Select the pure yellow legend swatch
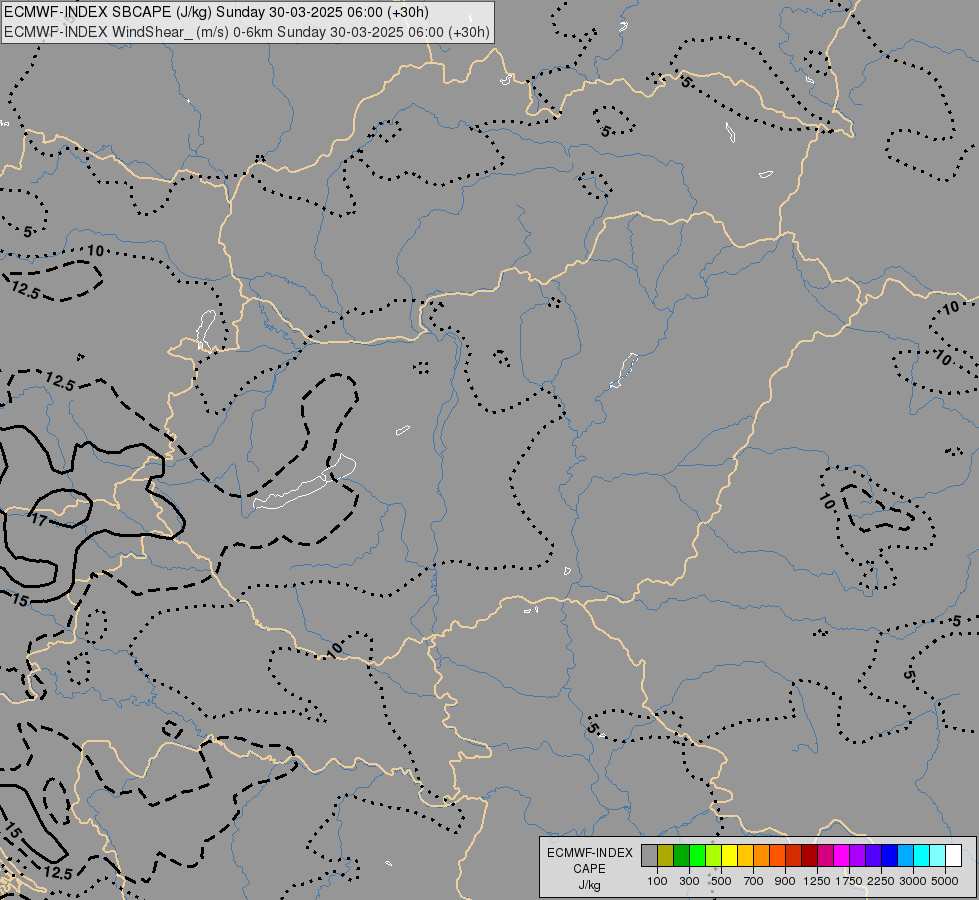This screenshot has height=900, width=979. pyautogui.click(x=730, y=855)
